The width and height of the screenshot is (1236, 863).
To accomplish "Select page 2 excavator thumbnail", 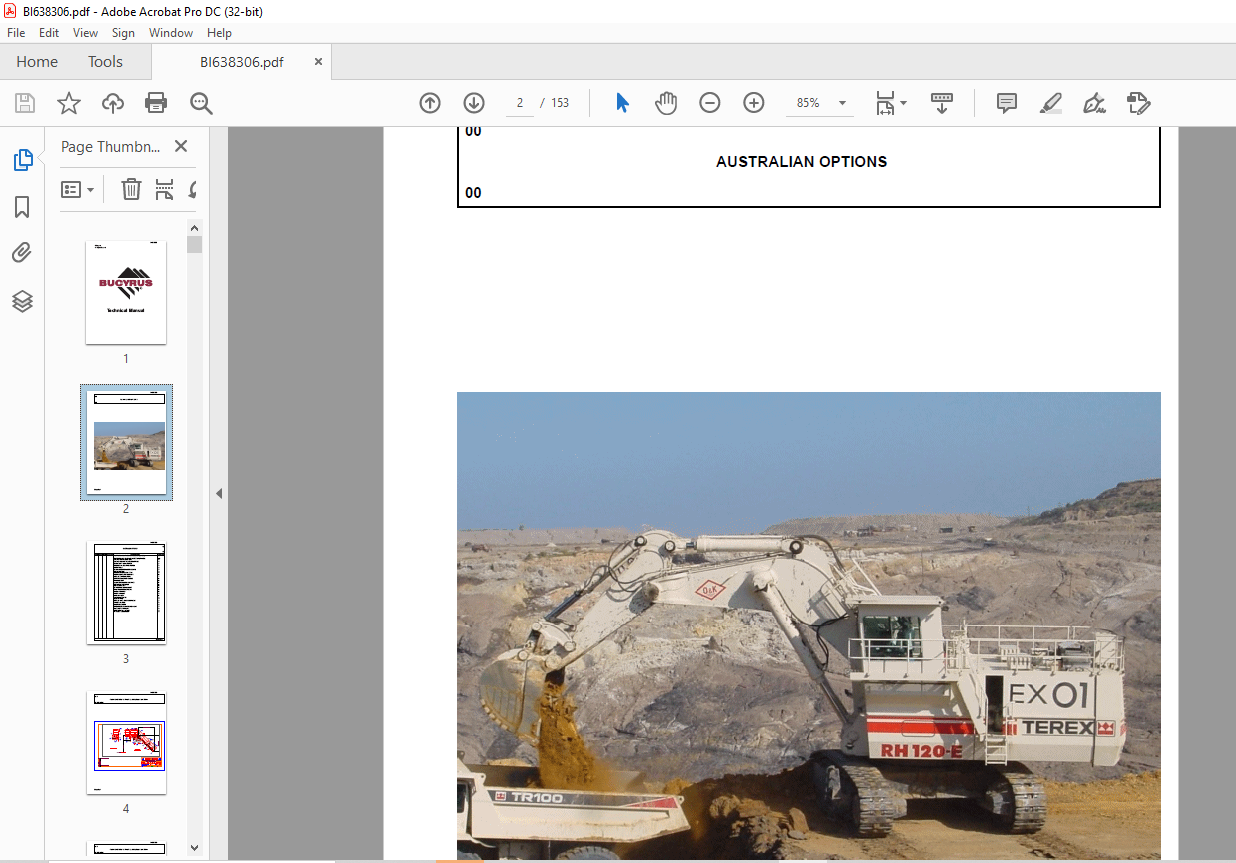I will [126, 442].
